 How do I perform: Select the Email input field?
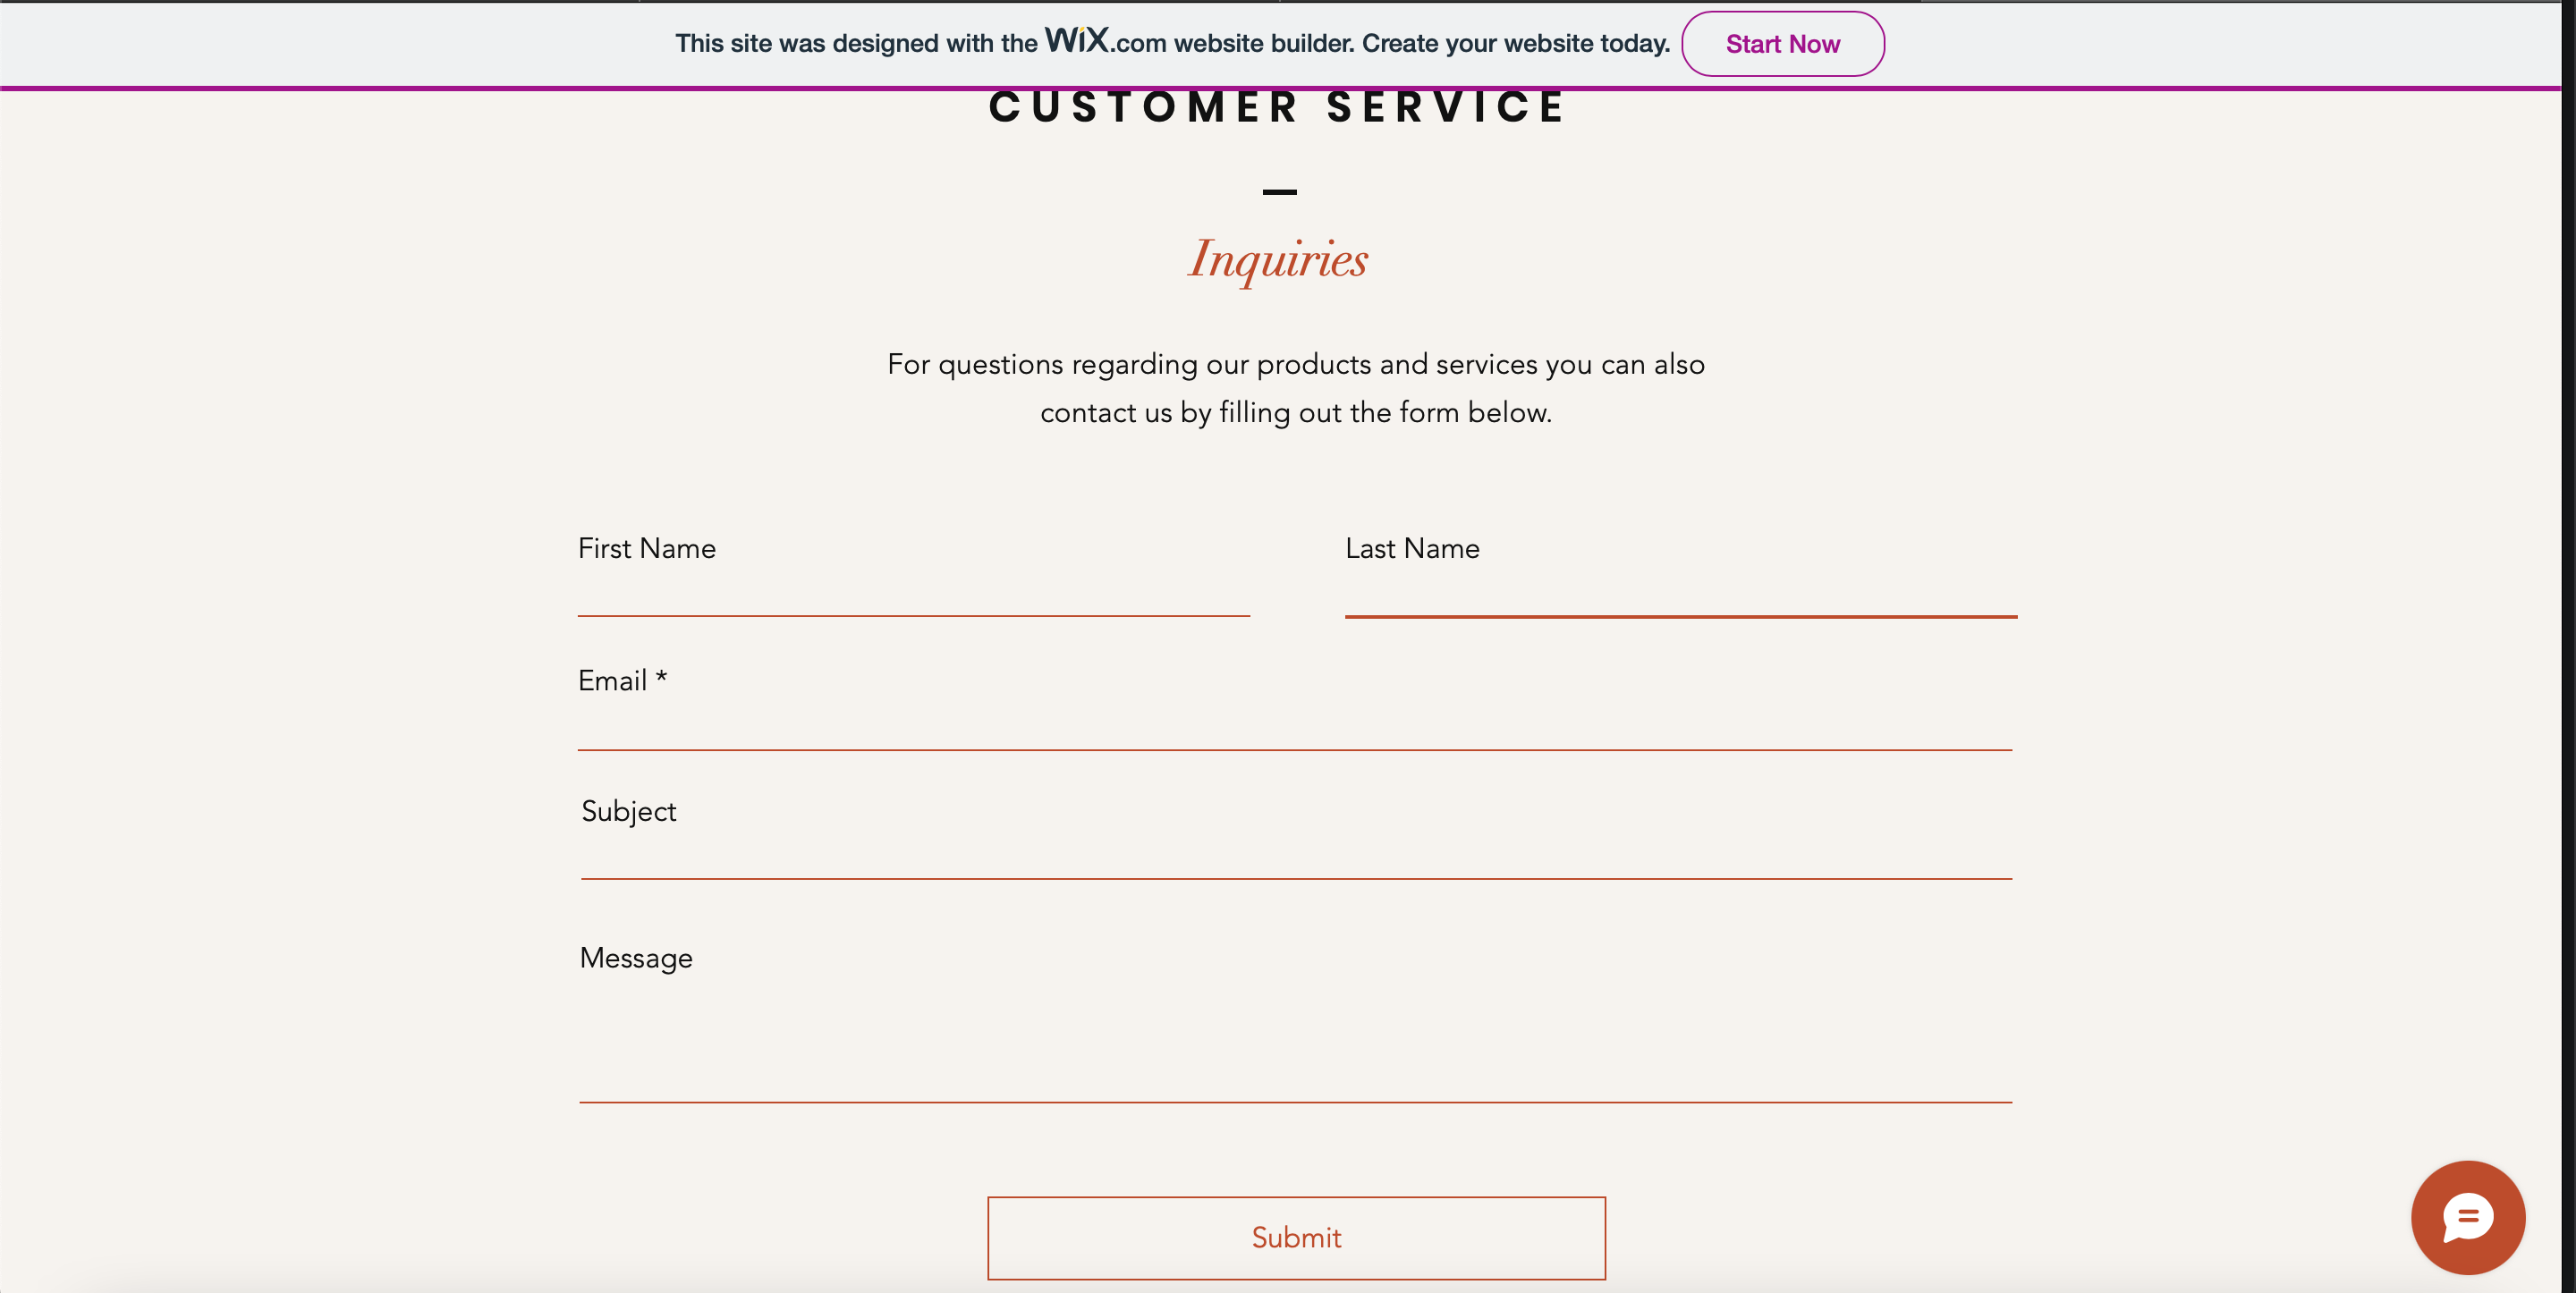(x=1294, y=725)
